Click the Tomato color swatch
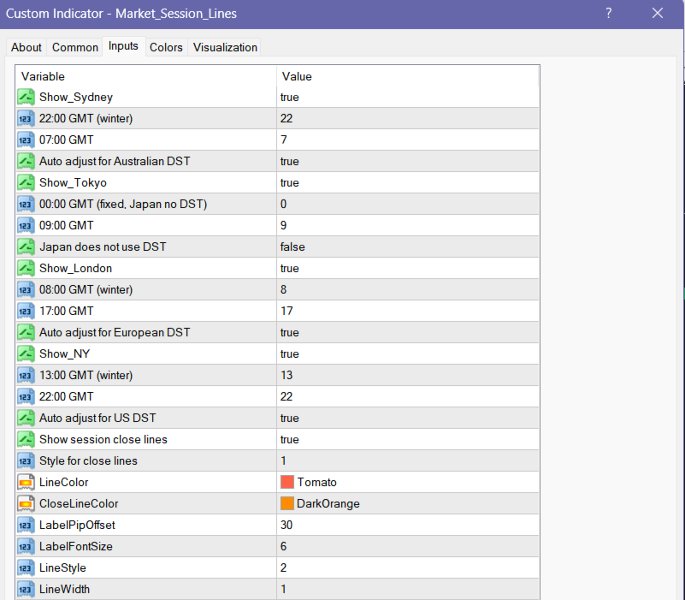This screenshot has width=685, height=600. 287,482
